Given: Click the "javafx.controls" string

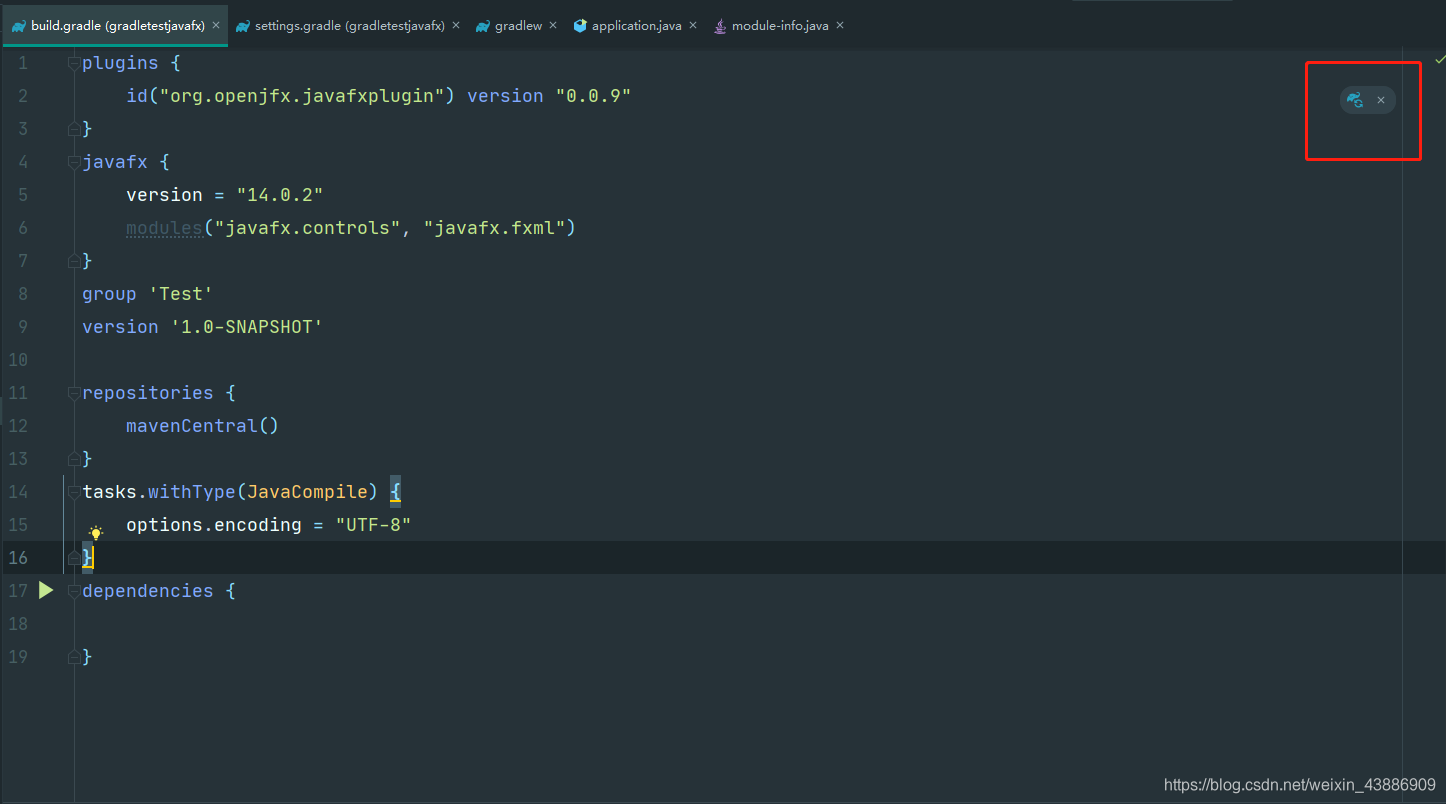Looking at the screenshot, I should point(307,228).
